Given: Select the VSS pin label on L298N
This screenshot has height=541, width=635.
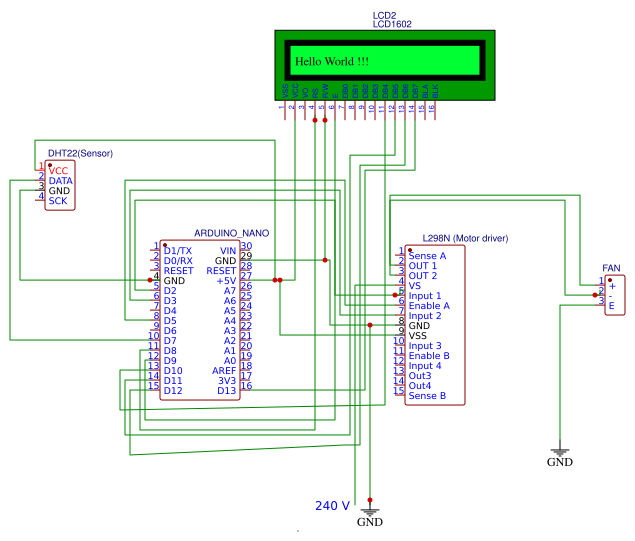Looking at the screenshot, I should (418, 336).
